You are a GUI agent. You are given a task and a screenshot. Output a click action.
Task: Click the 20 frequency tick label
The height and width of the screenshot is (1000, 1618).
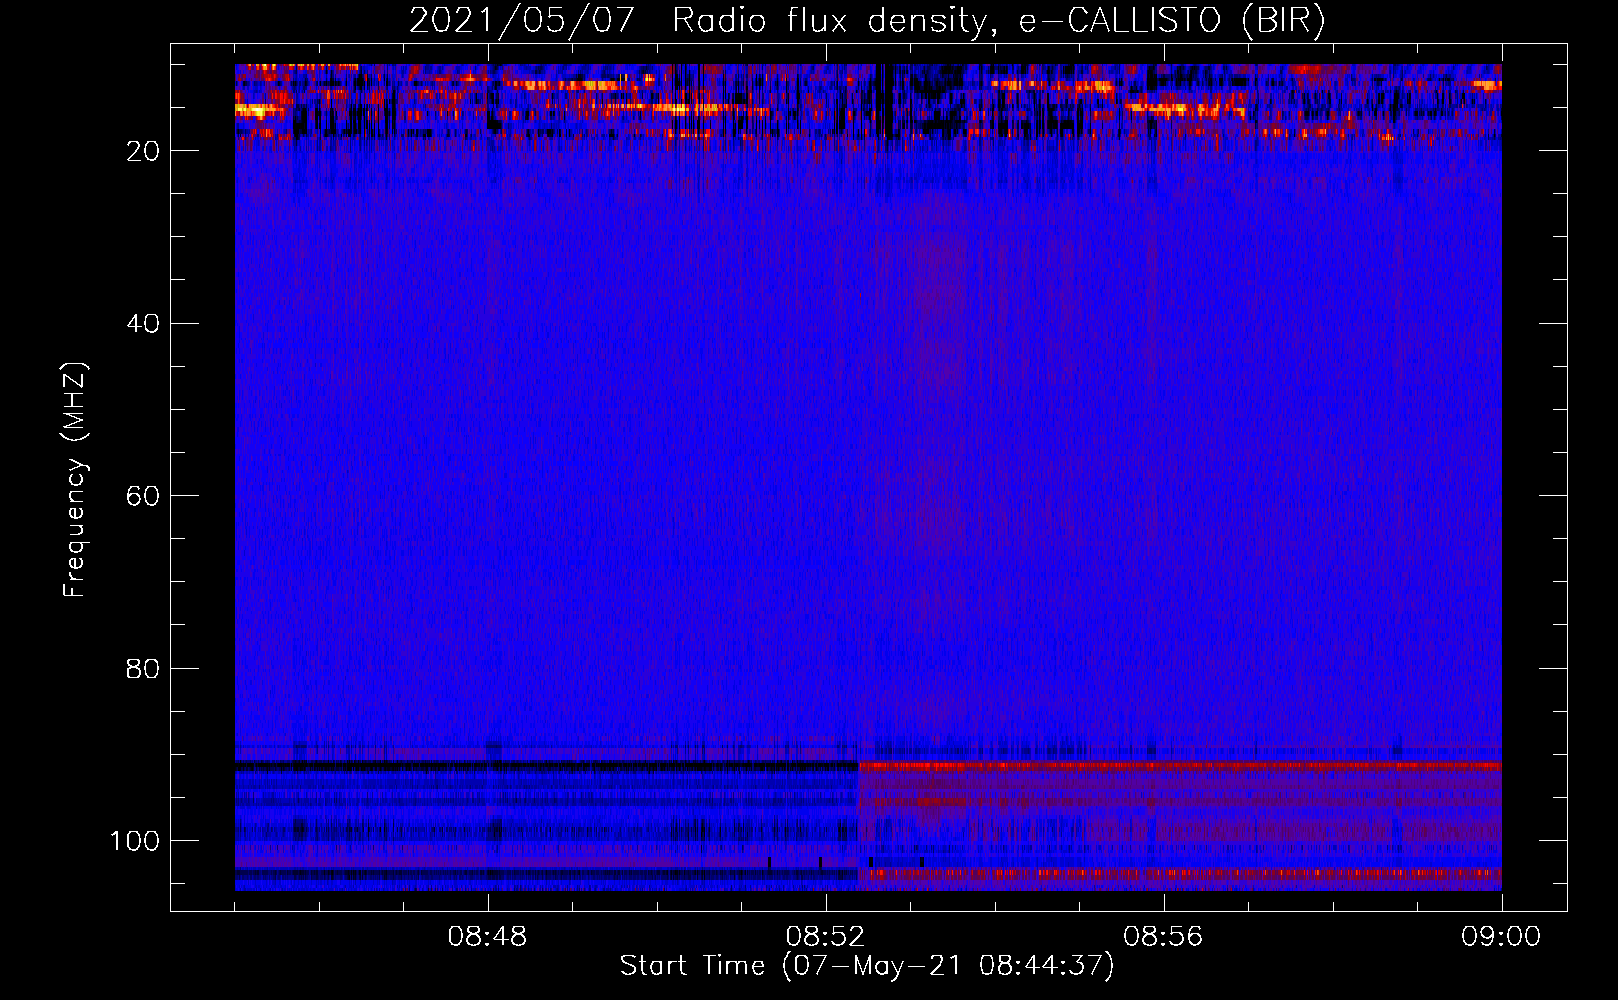tap(143, 151)
